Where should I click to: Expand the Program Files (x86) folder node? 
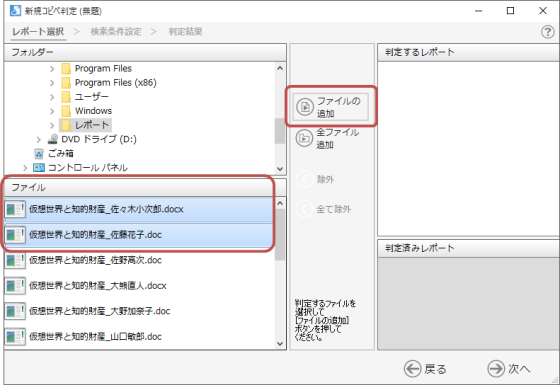click(52, 83)
